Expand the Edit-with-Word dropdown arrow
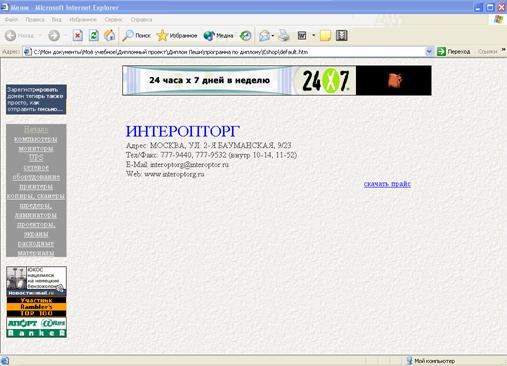The height and width of the screenshot is (366, 507). [x=313, y=35]
